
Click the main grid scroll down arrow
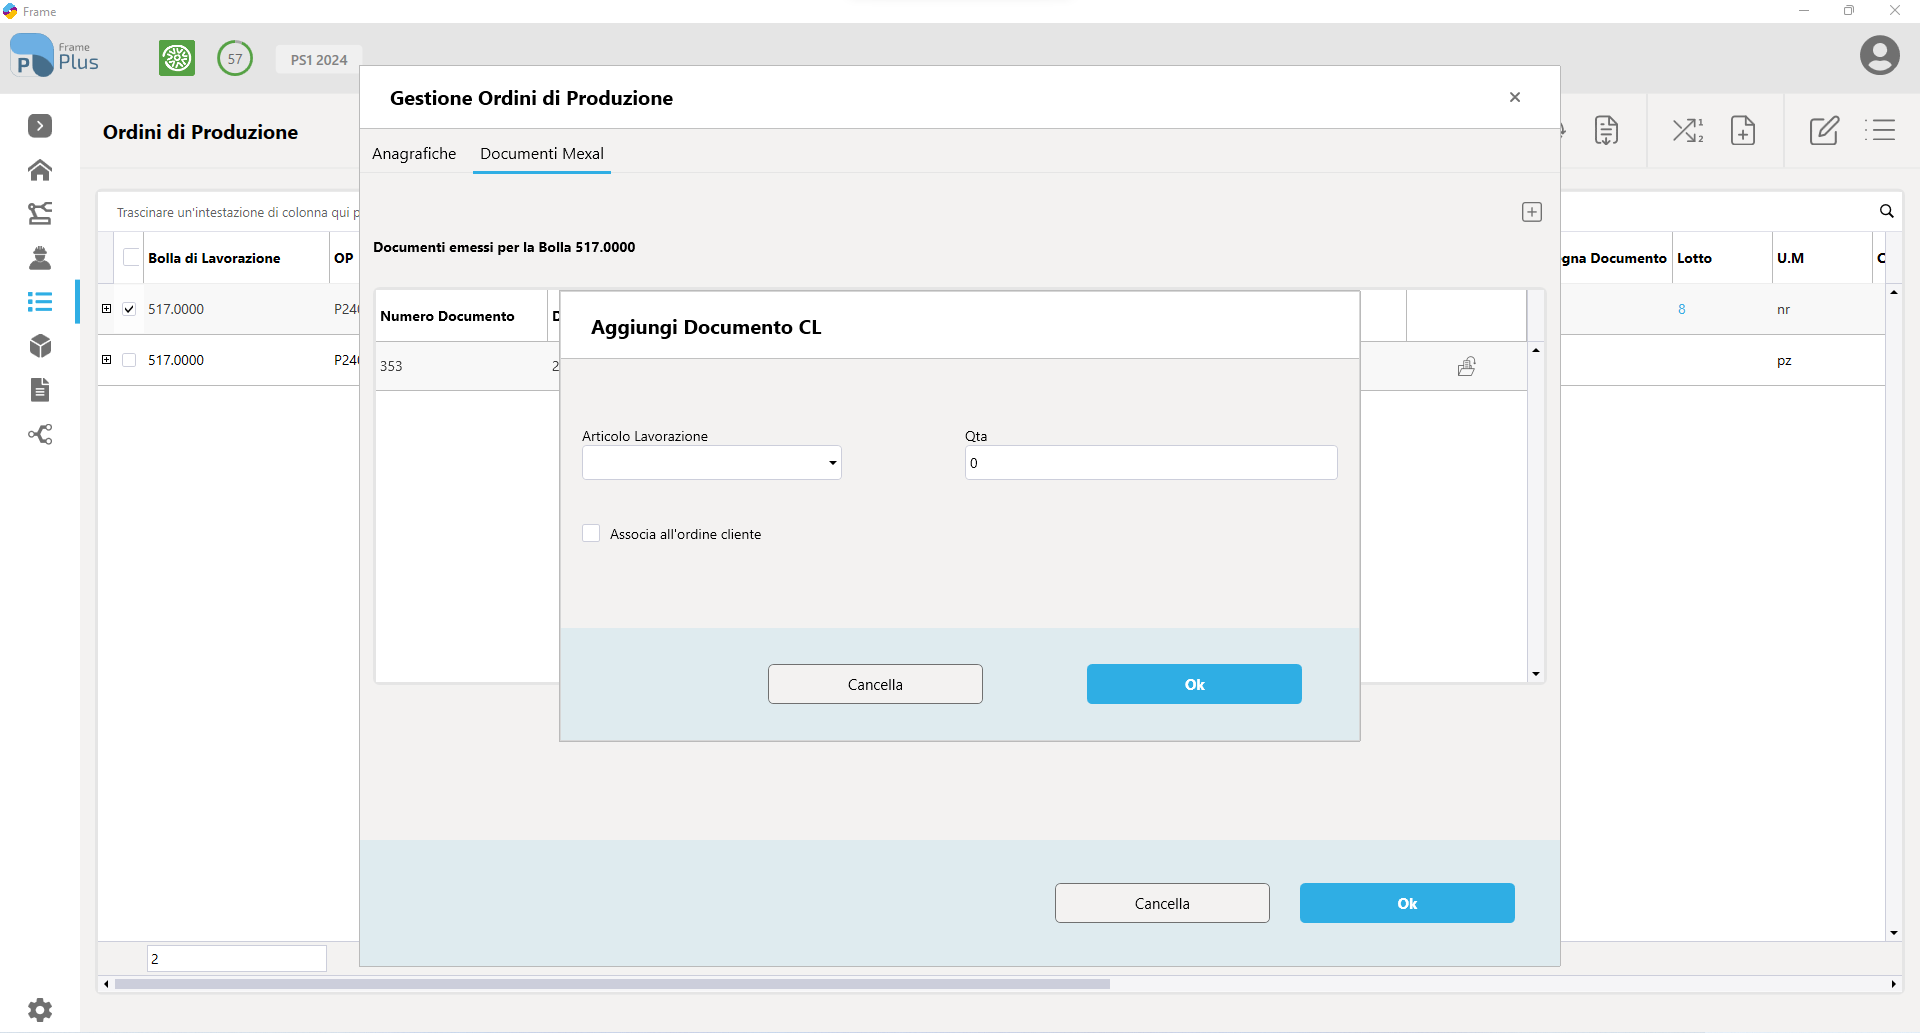[x=1894, y=933]
